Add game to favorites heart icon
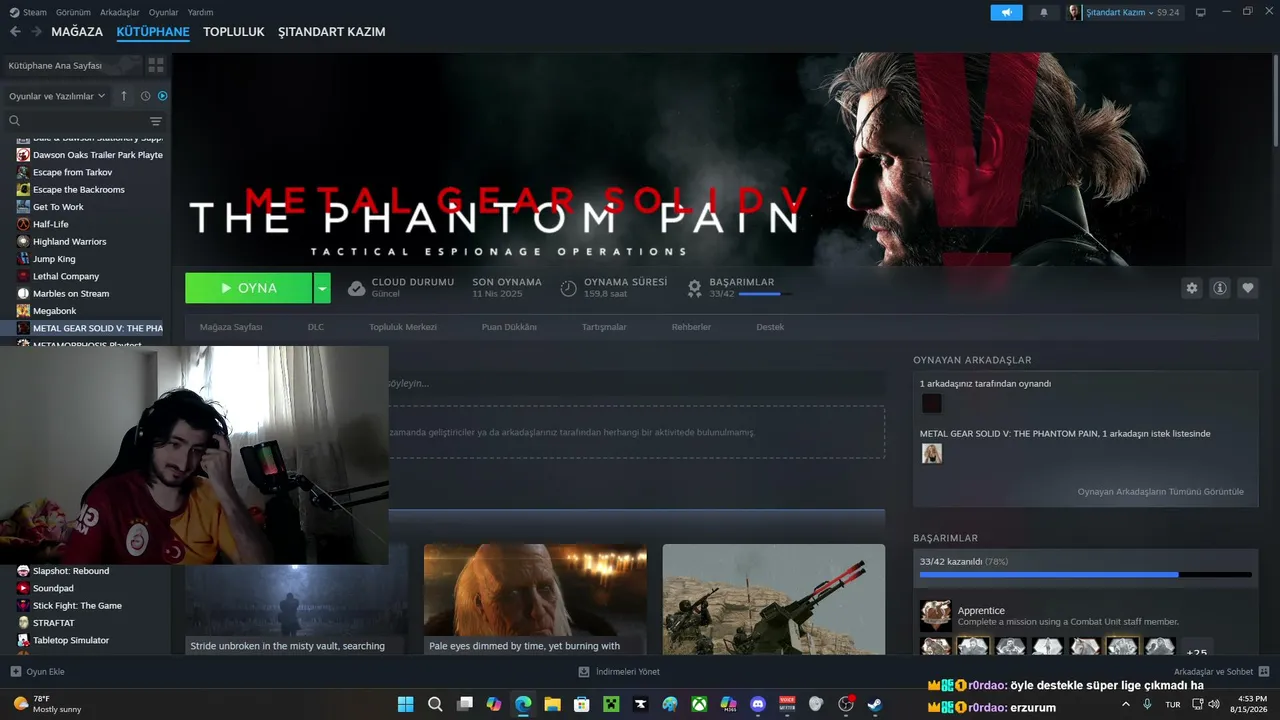This screenshot has width=1280, height=720. [1248, 288]
